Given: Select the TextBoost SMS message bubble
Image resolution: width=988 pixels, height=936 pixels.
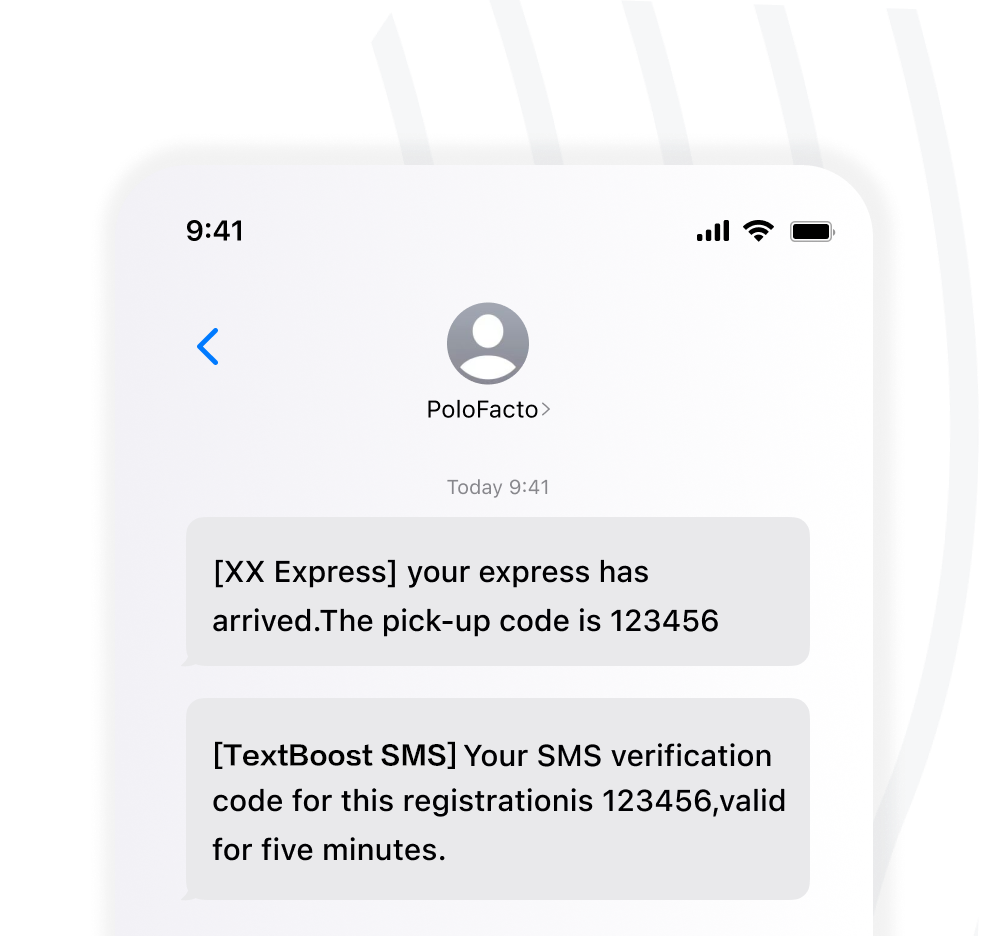Looking at the screenshot, I should 498,799.
